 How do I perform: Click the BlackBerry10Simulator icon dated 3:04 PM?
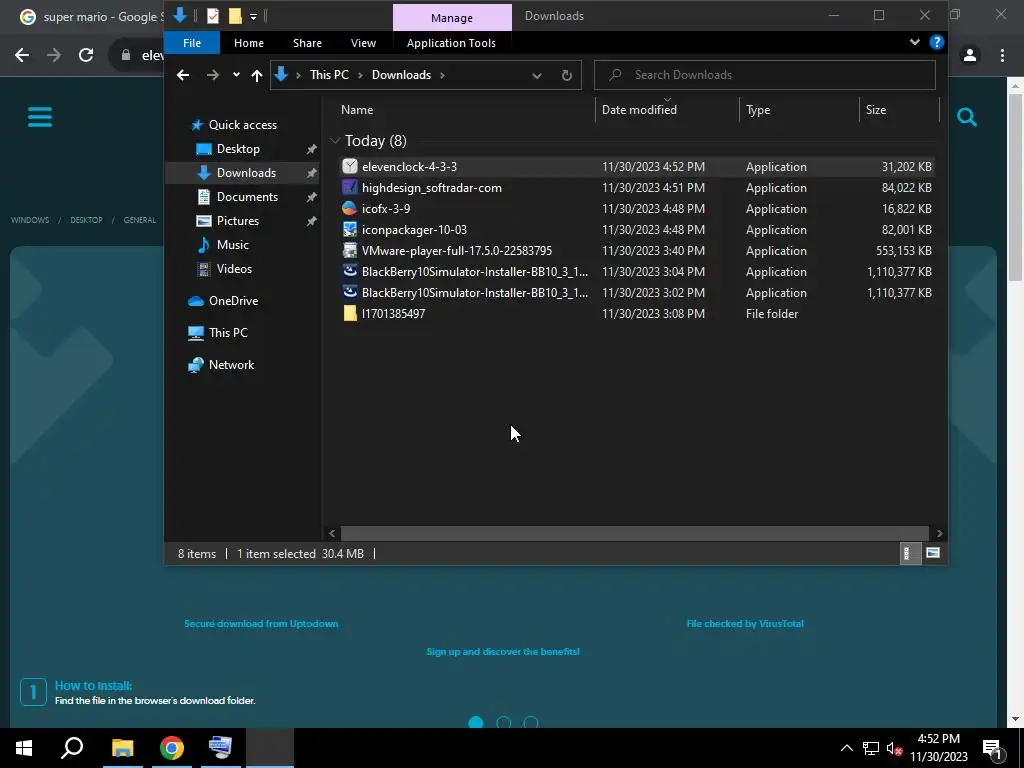coord(350,272)
